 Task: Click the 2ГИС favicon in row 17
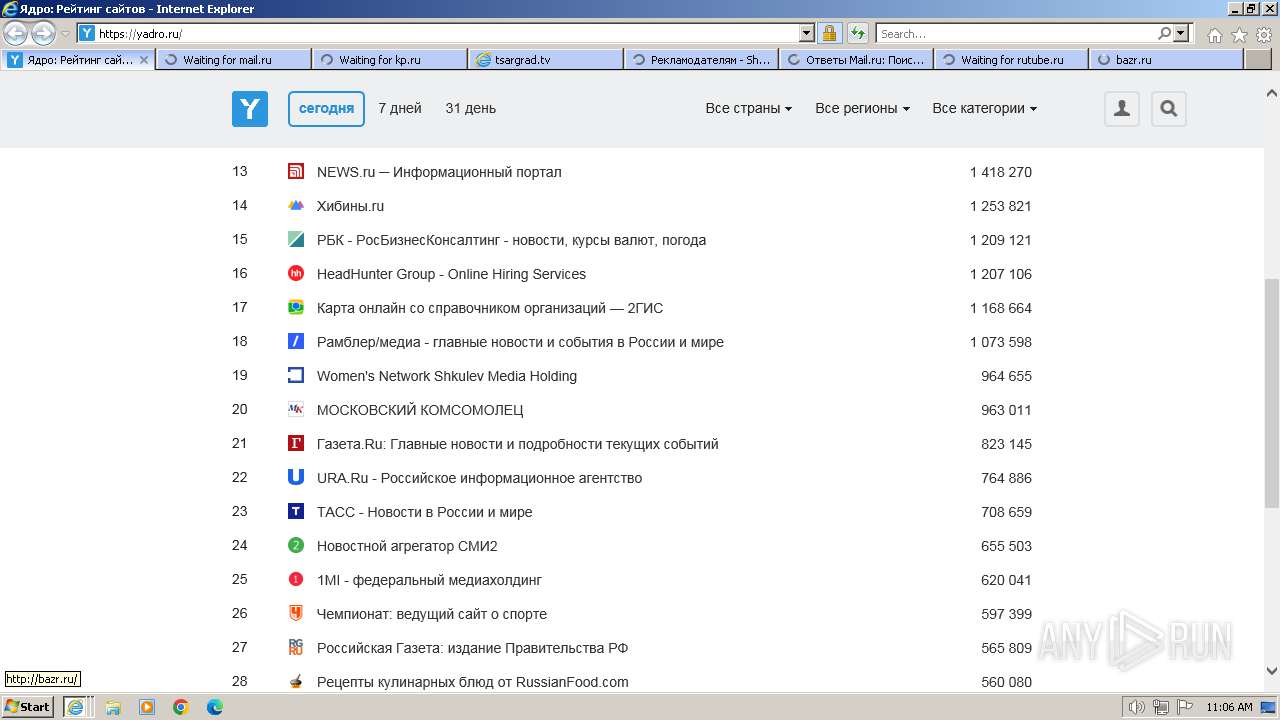coord(296,308)
